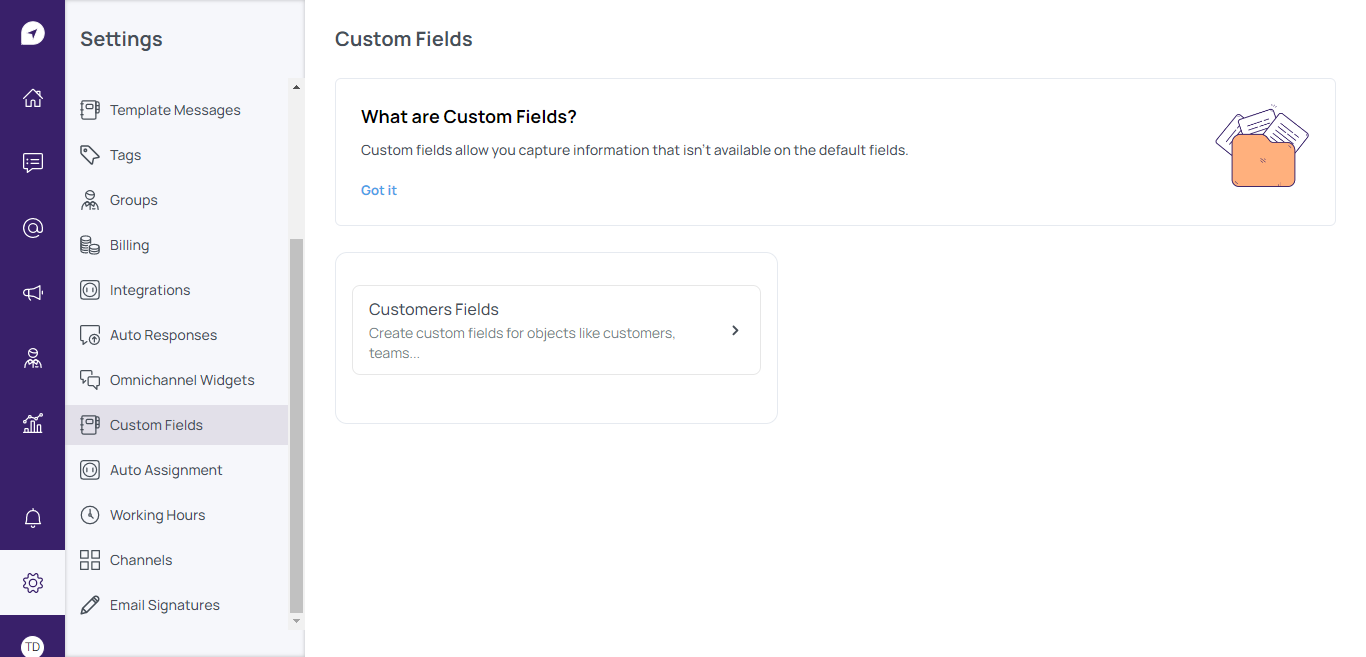Open Template Messages settings
1366x657 pixels.
click(x=175, y=110)
